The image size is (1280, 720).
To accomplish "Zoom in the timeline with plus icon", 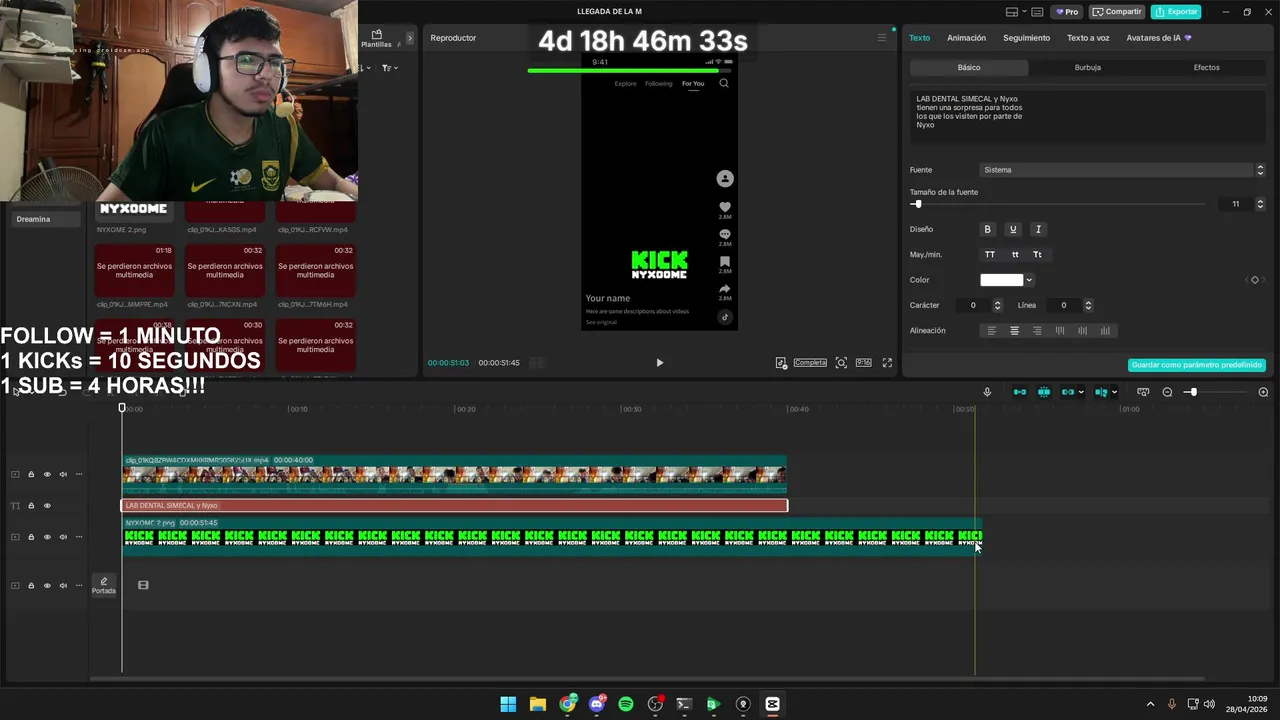I will pos(1263,392).
